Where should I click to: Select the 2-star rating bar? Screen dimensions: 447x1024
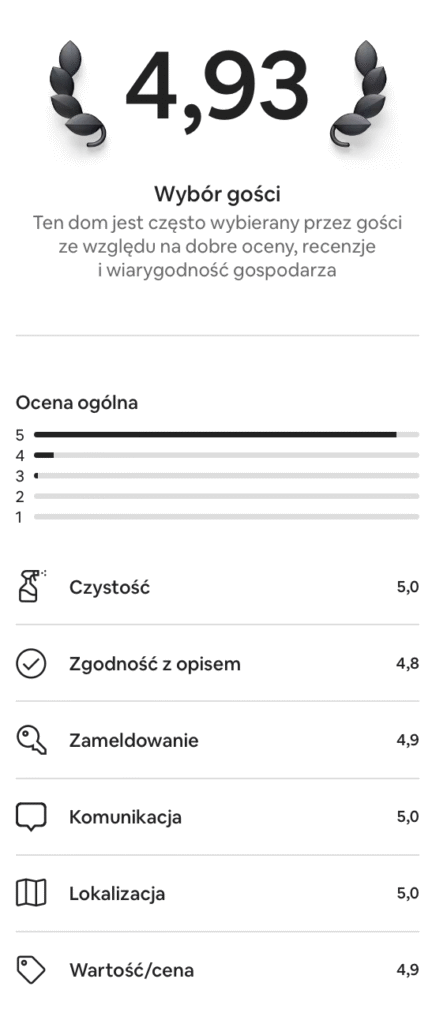click(227, 496)
